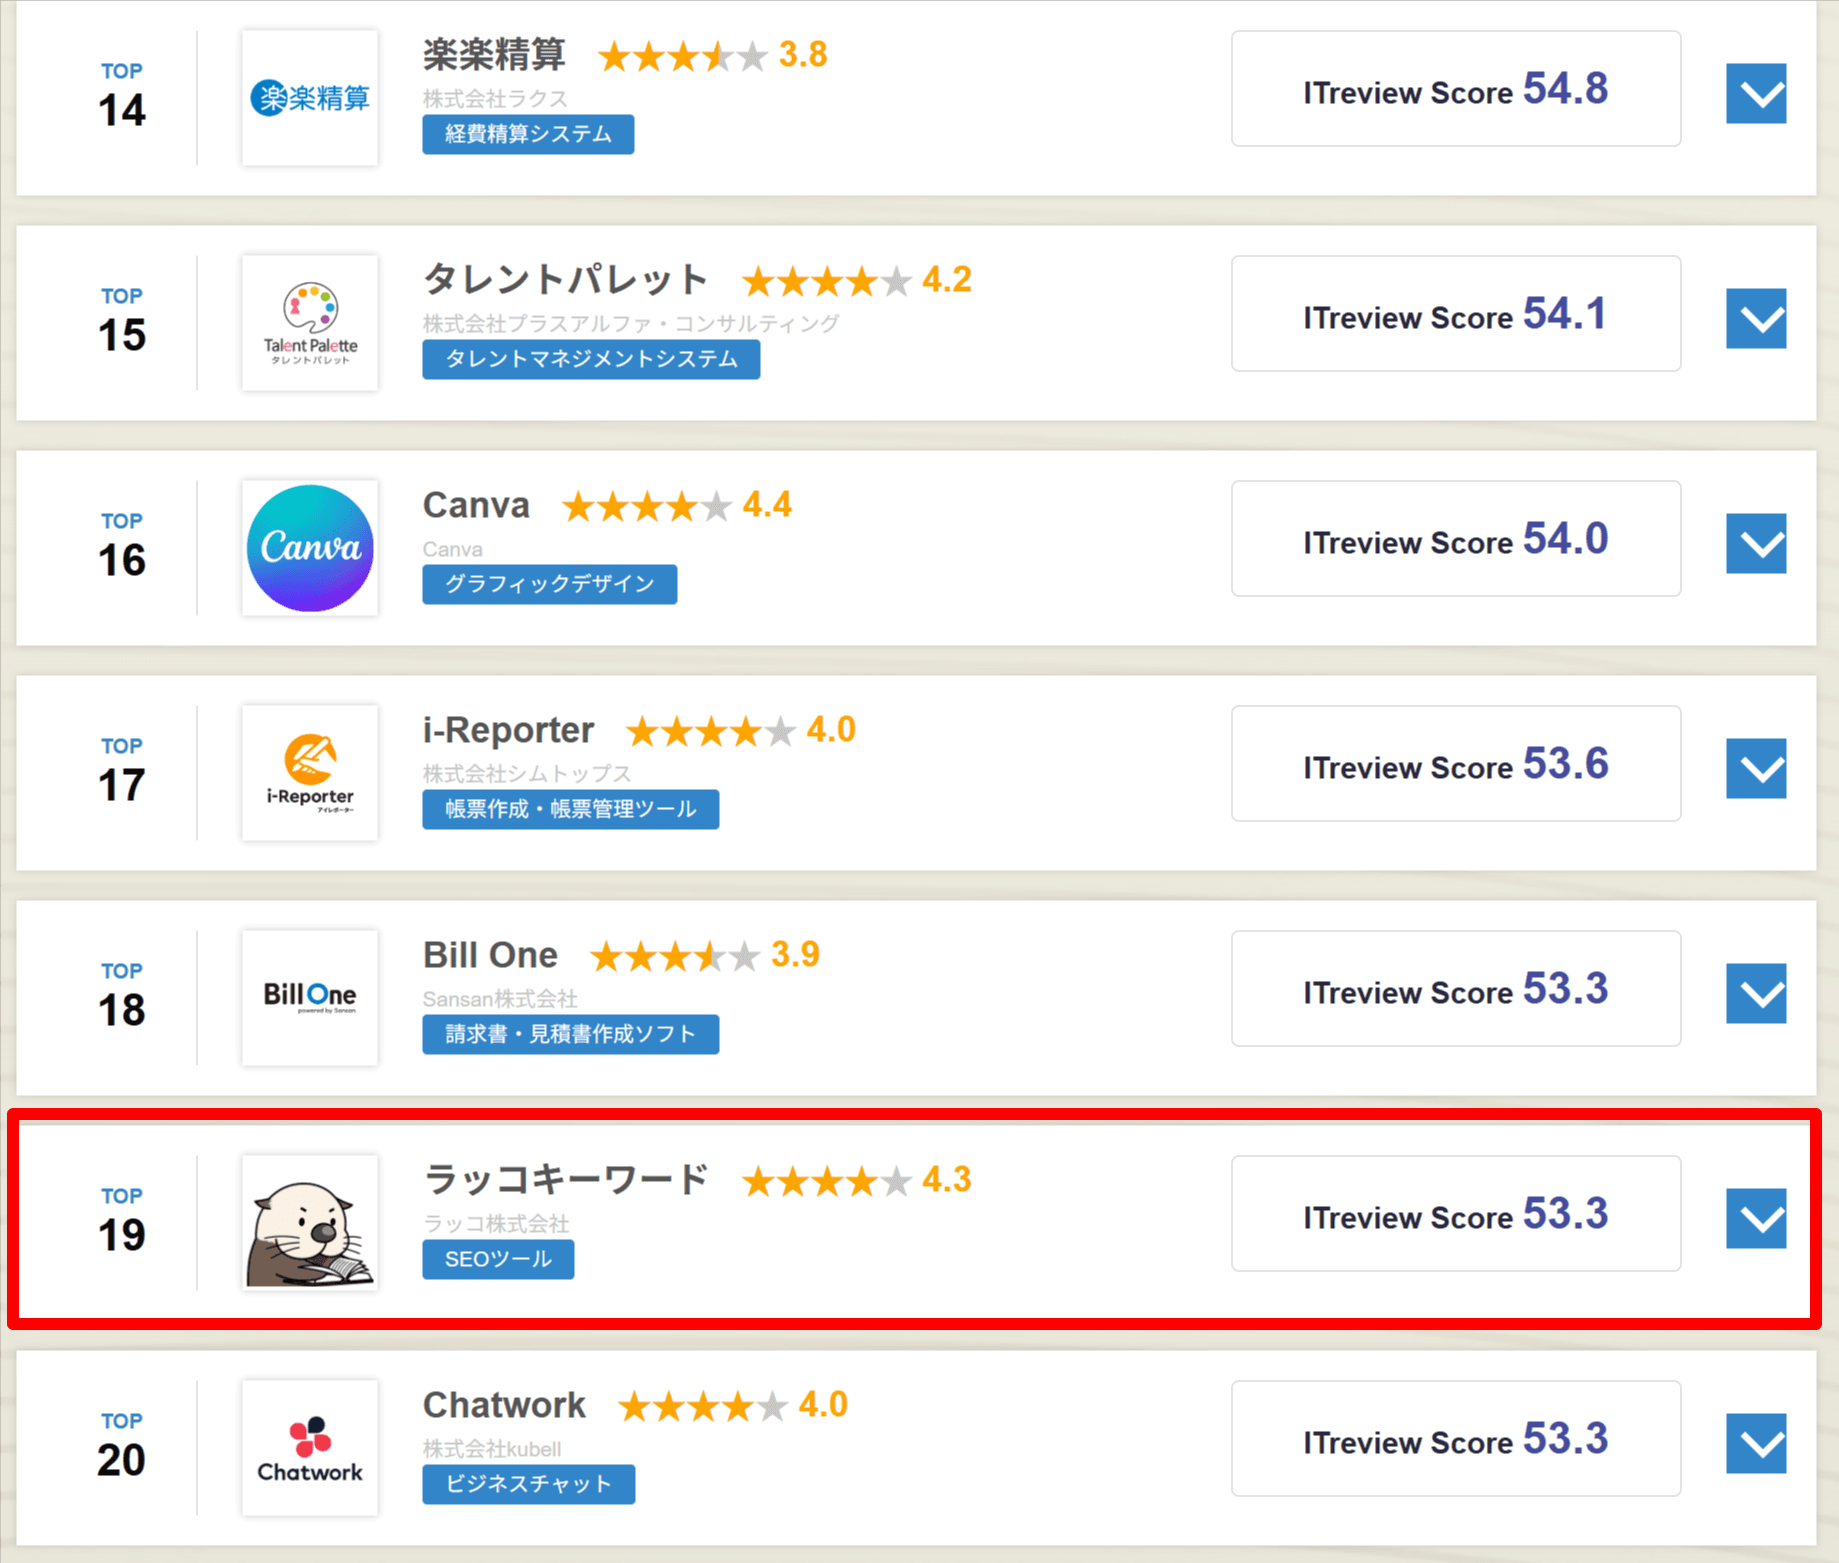Click the グラフィックデザイン category tag

pos(549,585)
